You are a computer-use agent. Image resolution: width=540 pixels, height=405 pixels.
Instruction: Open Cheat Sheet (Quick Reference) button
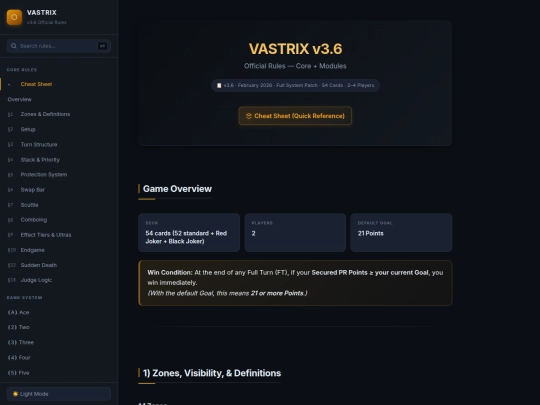tap(295, 116)
